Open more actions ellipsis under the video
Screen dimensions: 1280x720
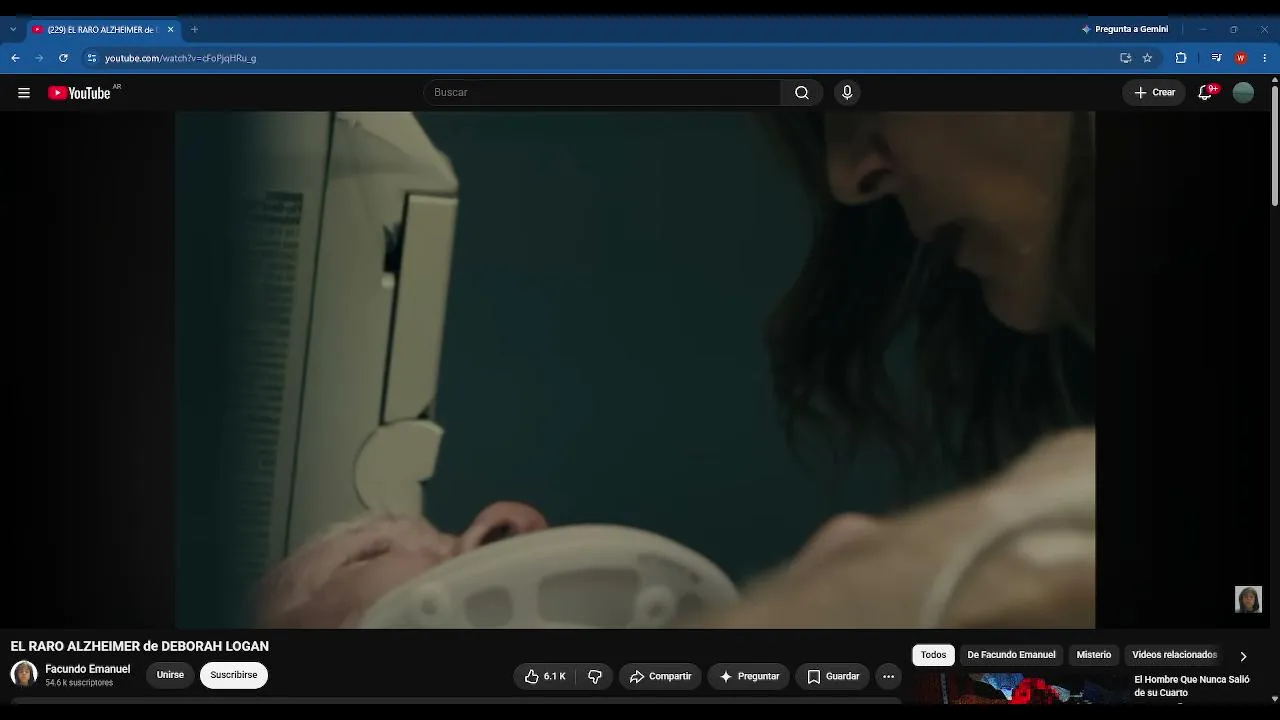(x=888, y=677)
